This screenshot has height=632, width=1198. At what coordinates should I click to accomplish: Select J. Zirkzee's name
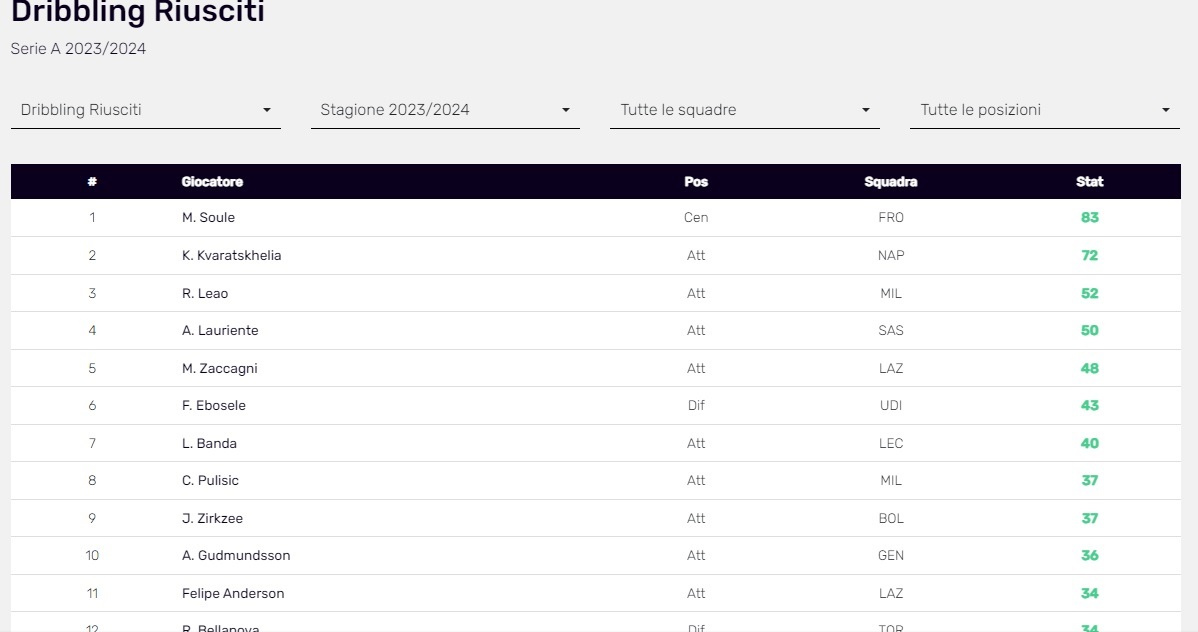(x=212, y=519)
